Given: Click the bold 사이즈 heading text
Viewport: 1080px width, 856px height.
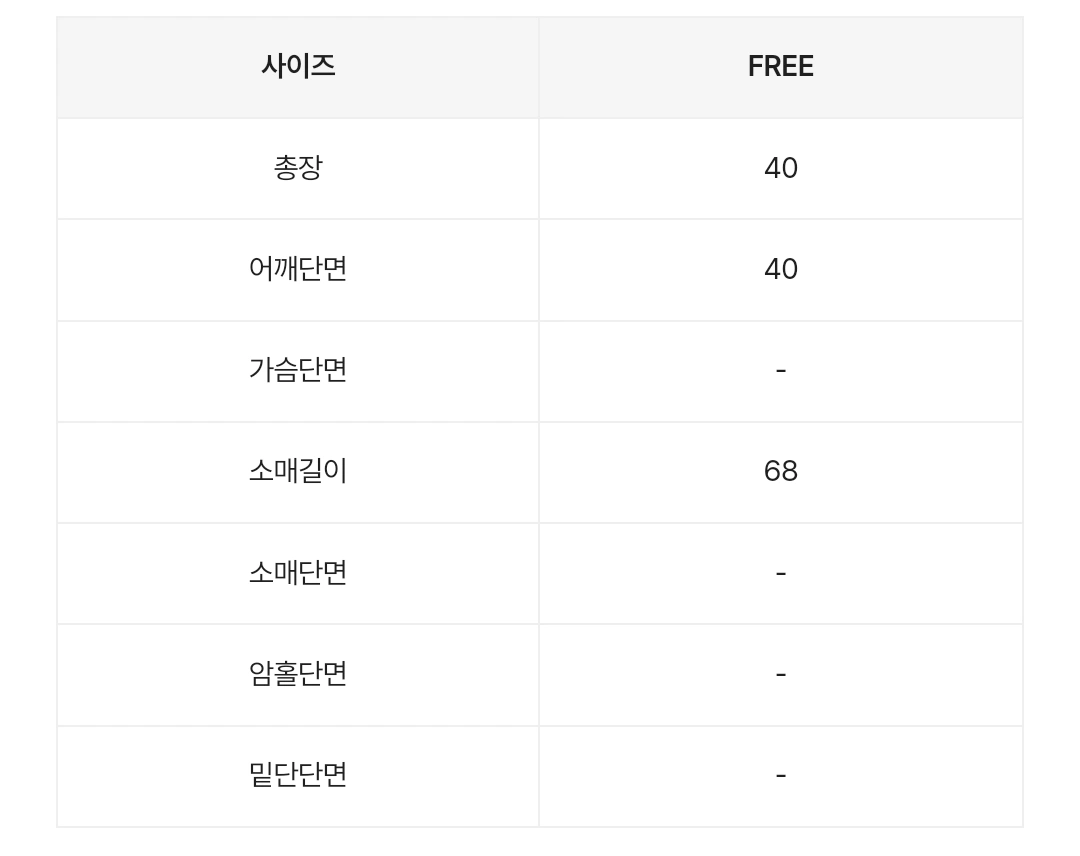Looking at the screenshot, I should coord(298,67).
